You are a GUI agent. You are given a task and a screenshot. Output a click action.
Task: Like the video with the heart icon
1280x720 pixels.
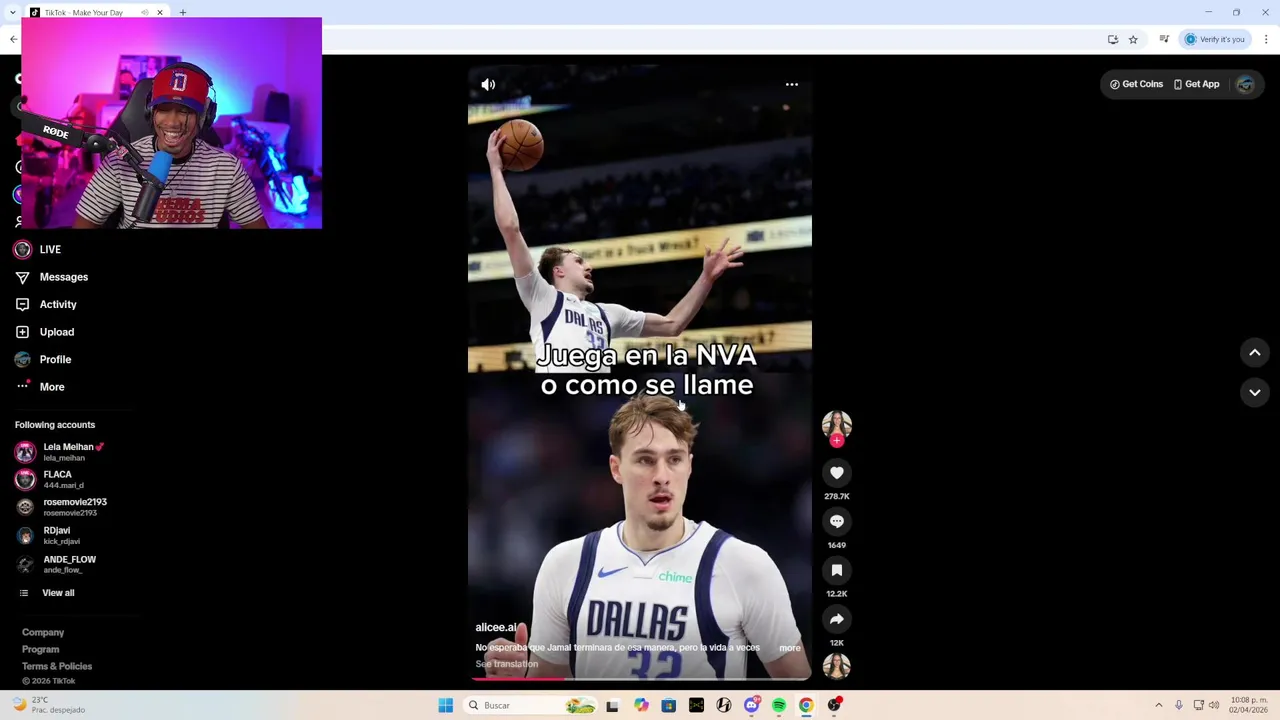837,473
